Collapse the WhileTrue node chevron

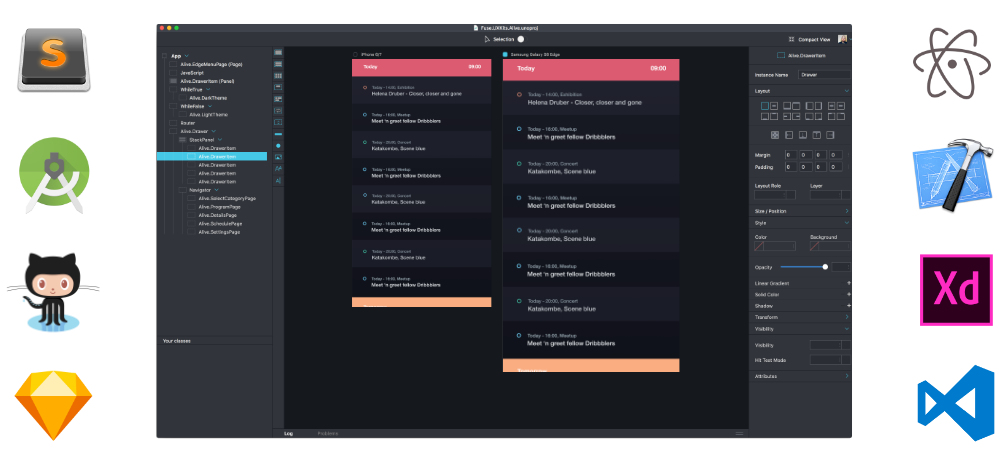click(x=208, y=90)
